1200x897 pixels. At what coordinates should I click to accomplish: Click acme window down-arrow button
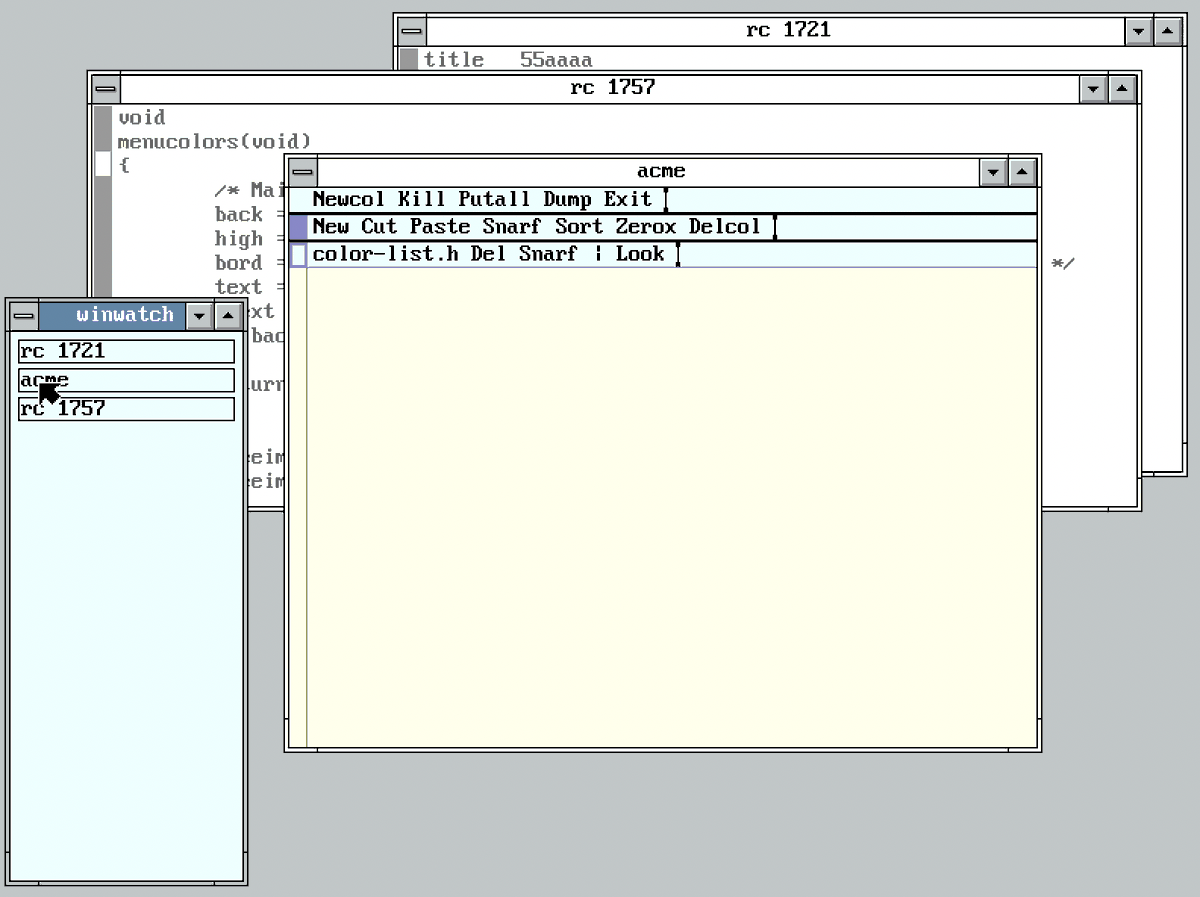[993, 172]
